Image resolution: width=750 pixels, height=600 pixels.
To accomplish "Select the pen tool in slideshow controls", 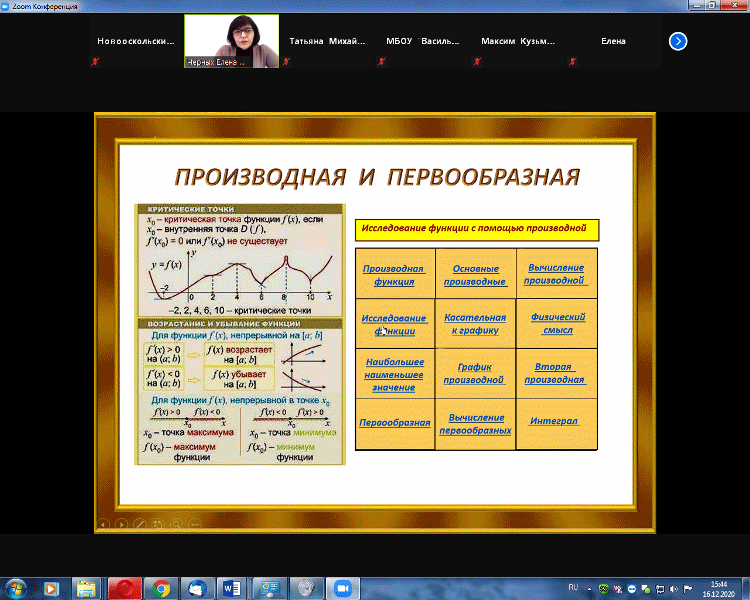I will (x=140, y=522).
